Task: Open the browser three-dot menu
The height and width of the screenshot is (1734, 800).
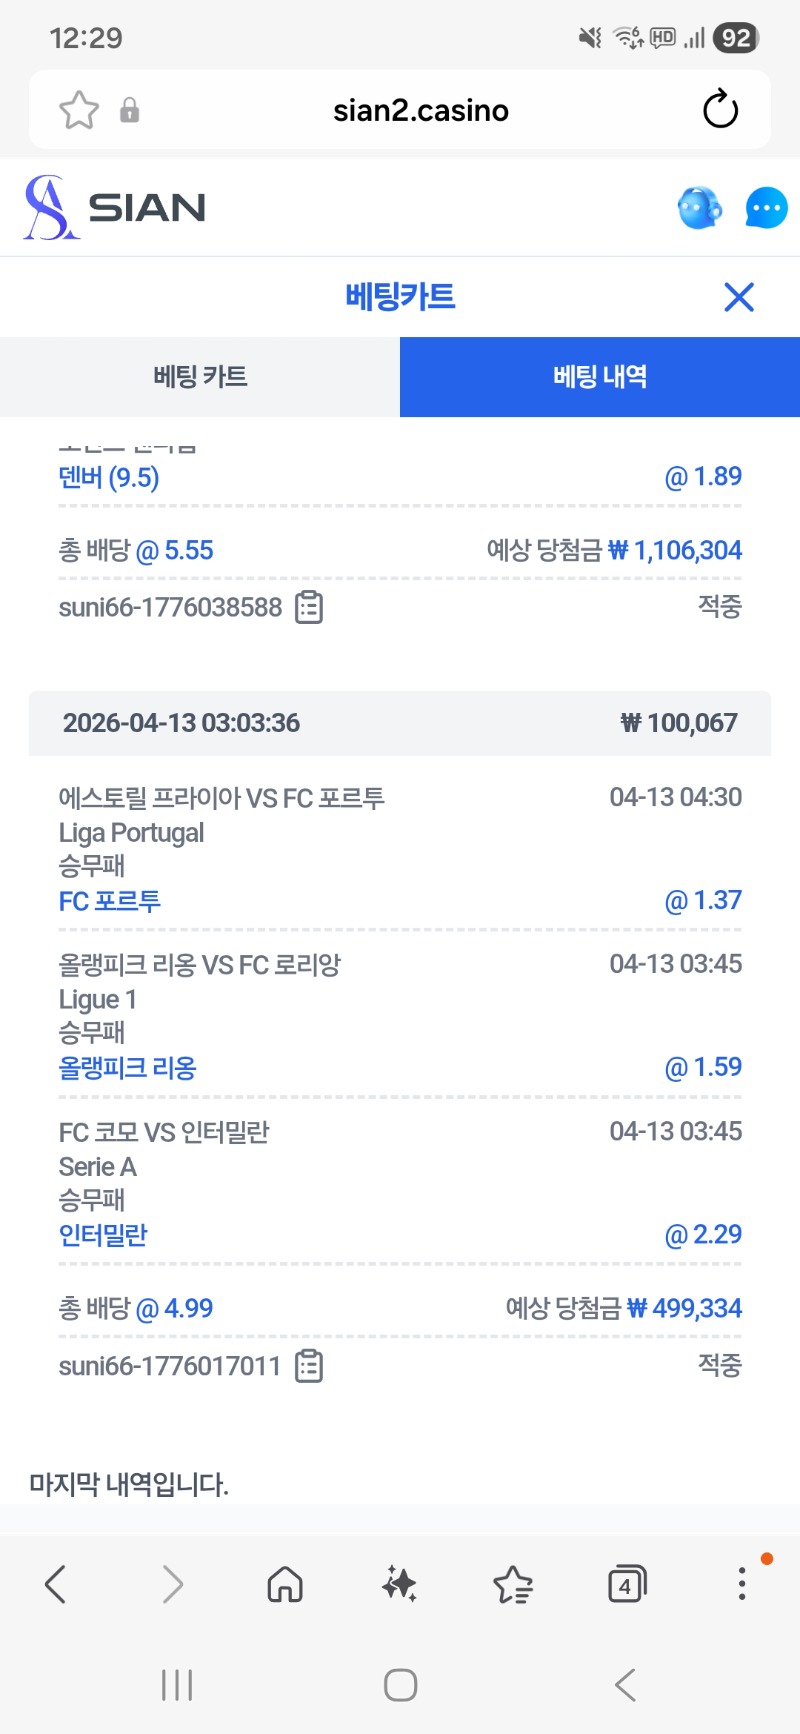Action: tap(741, 1584)
